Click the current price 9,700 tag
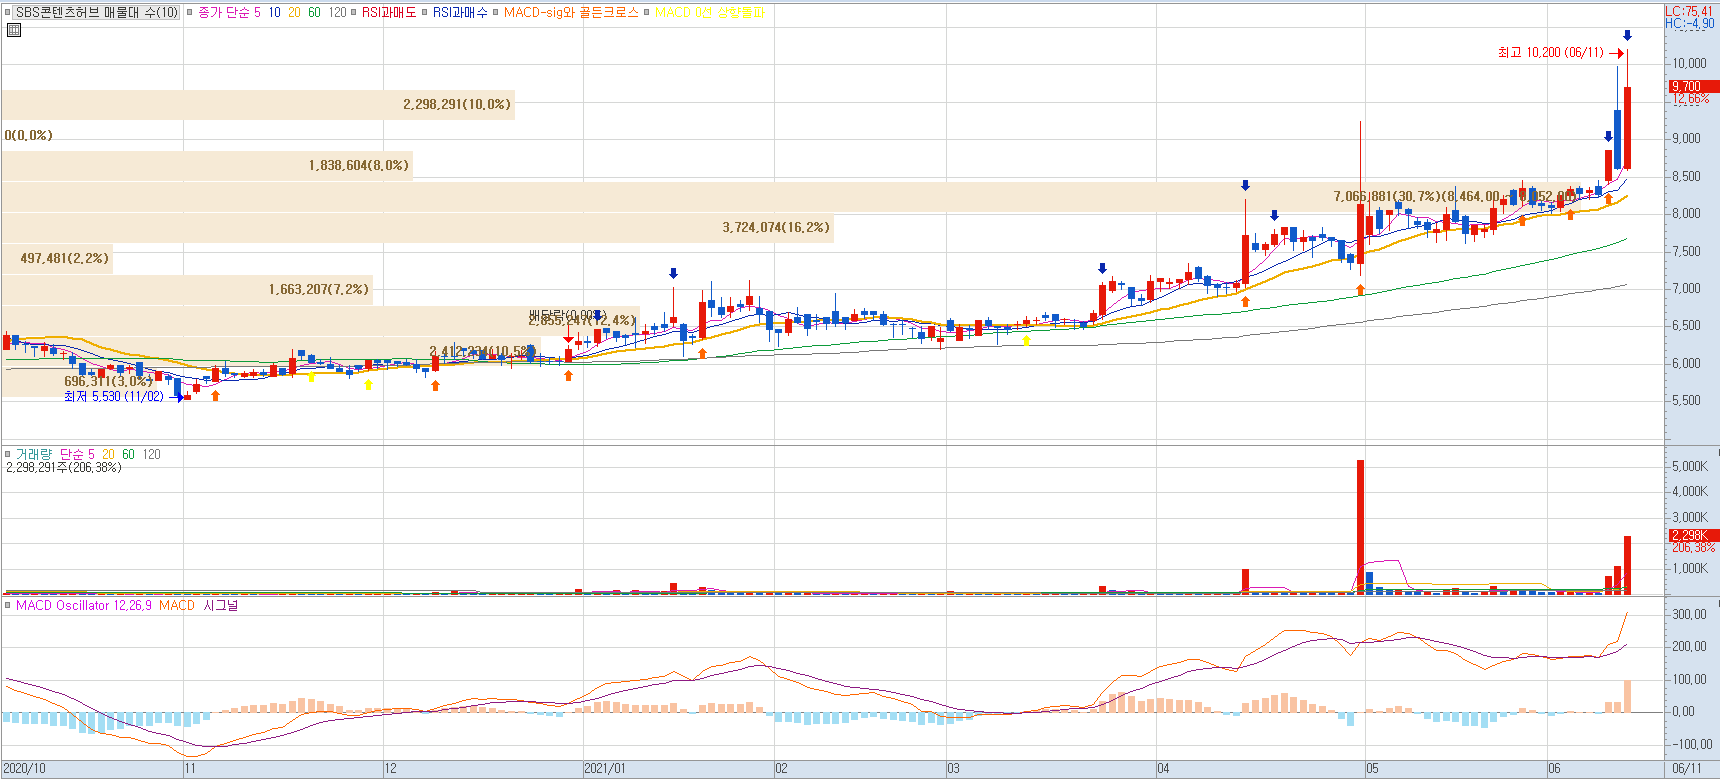Viewport: 1720px width, 779px height. [x=1694, y=87]
